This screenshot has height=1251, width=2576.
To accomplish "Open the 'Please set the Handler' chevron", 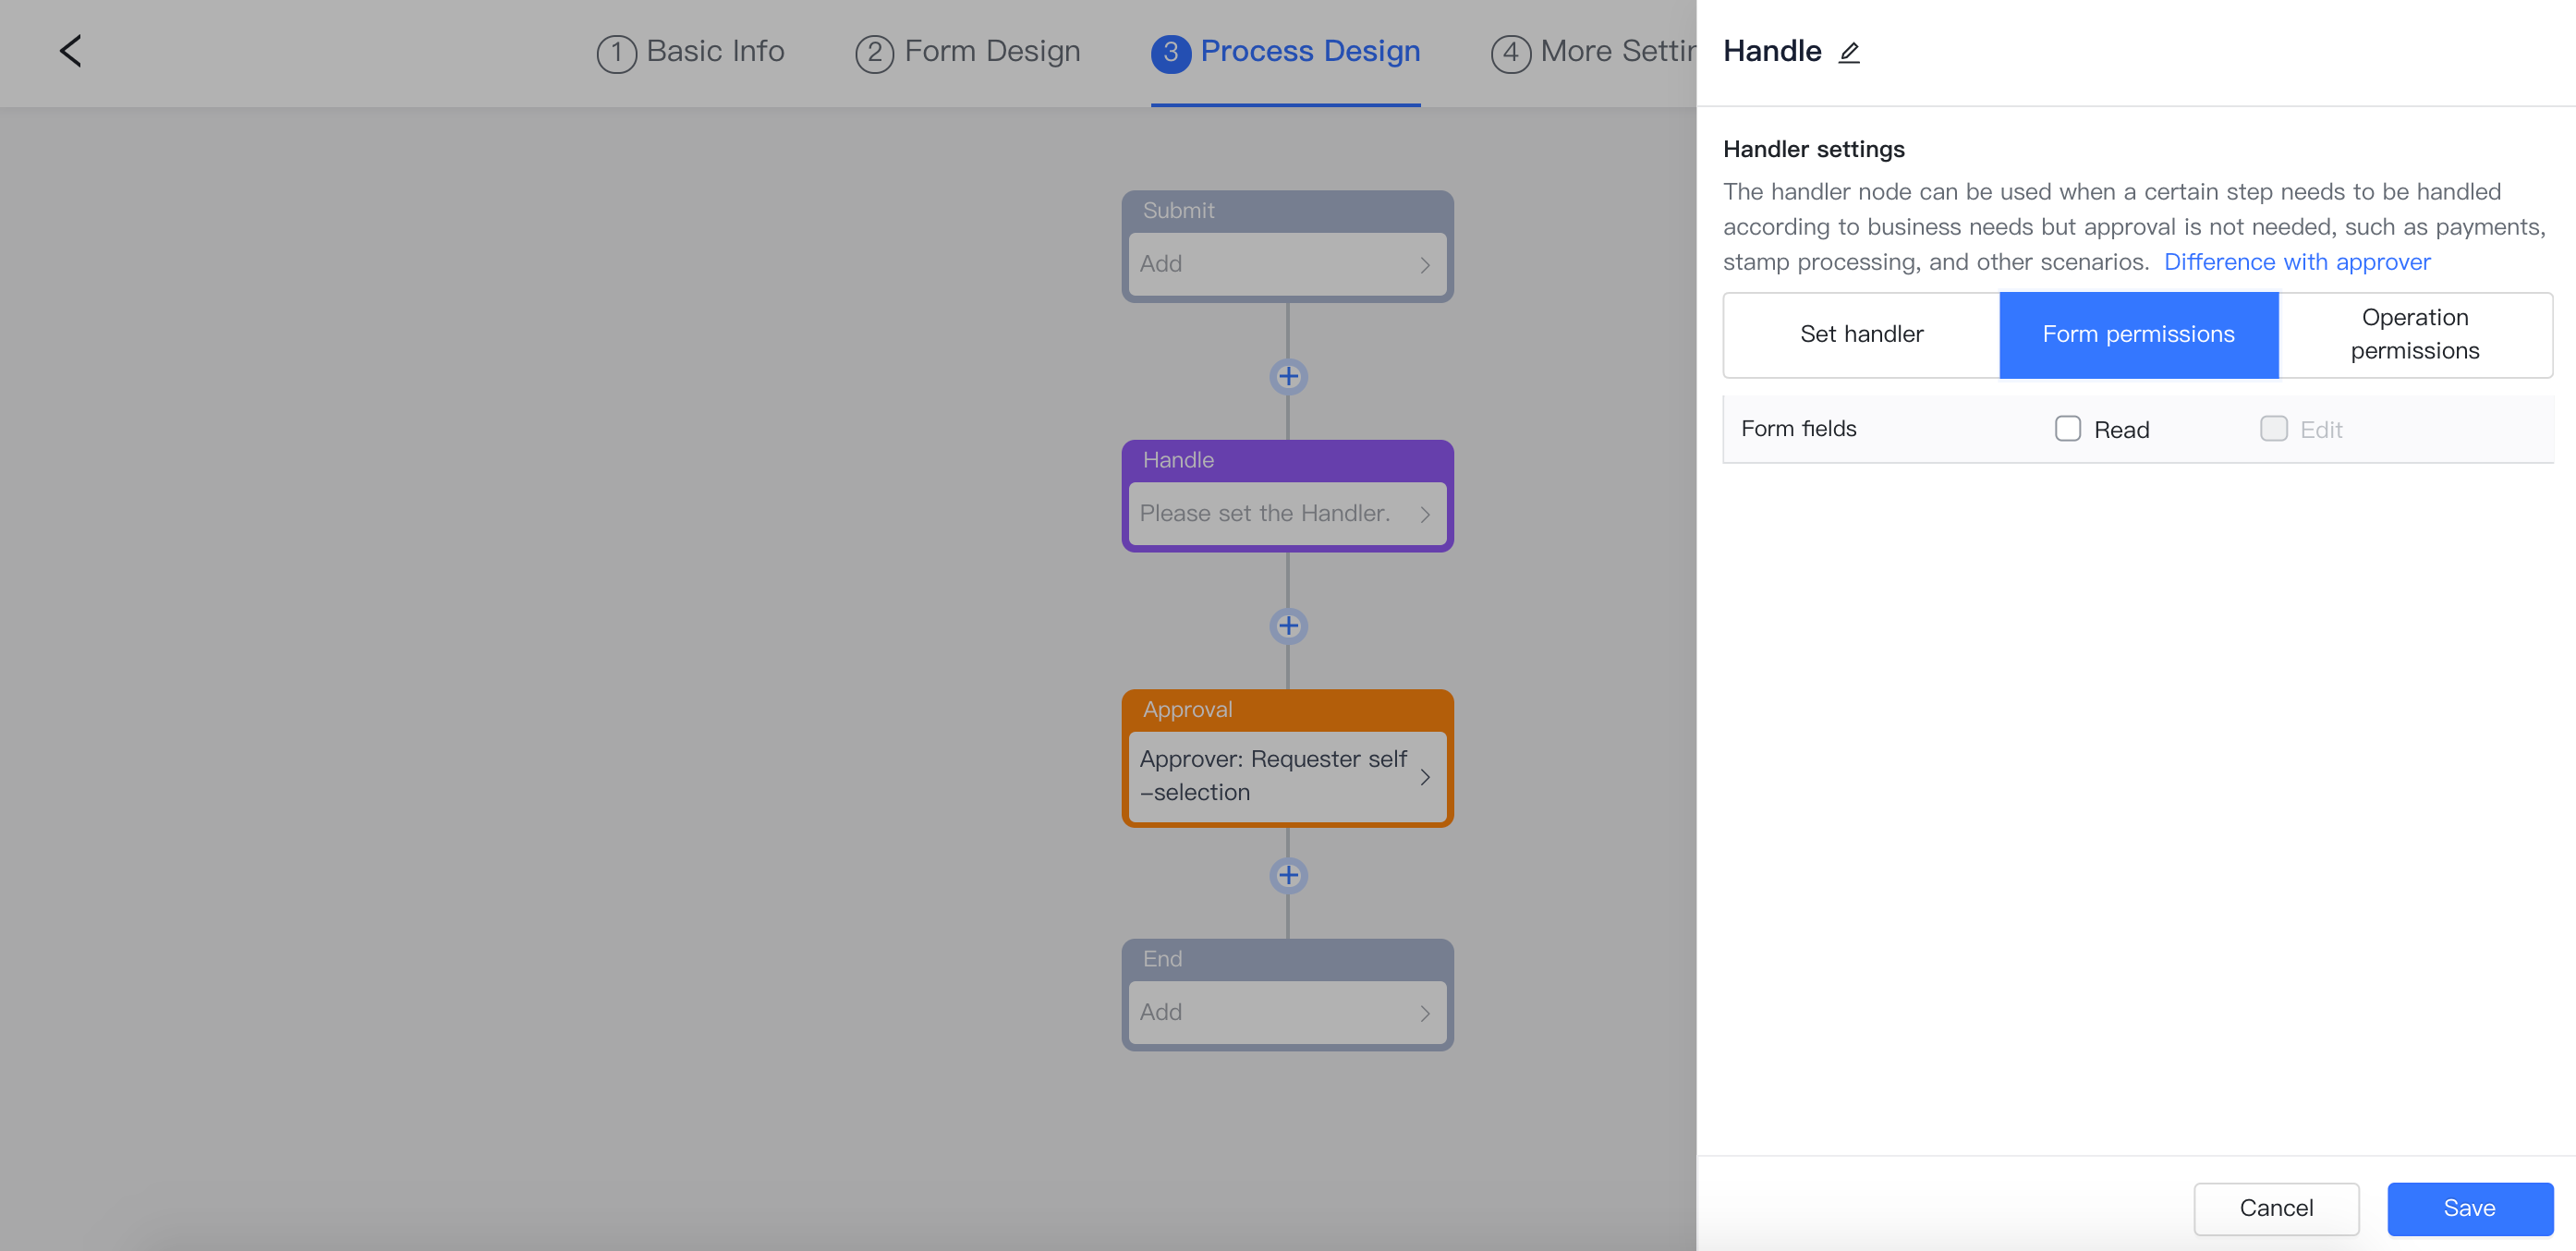I will point(1425,514).
